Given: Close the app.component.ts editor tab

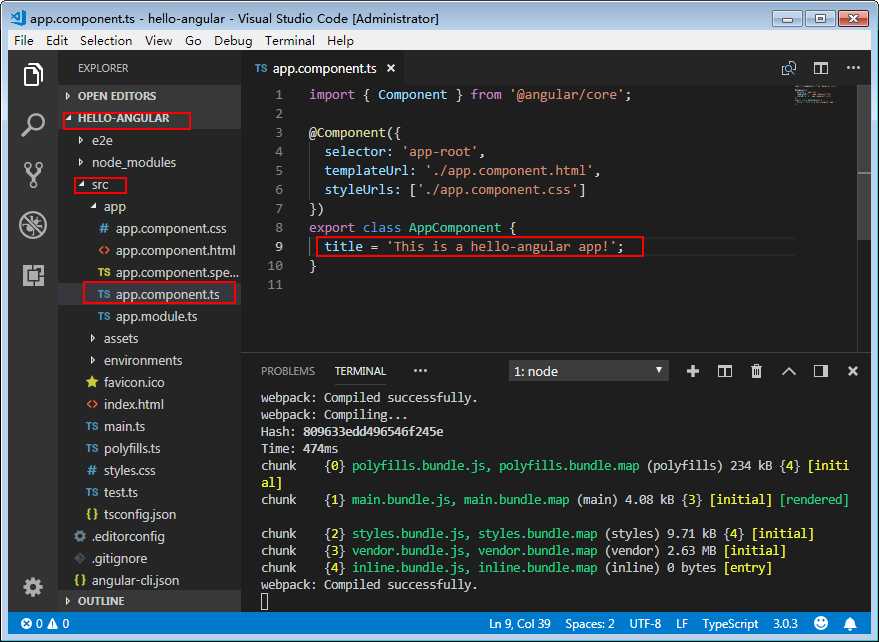Looking at the screenshot, I should click(391, 68).
